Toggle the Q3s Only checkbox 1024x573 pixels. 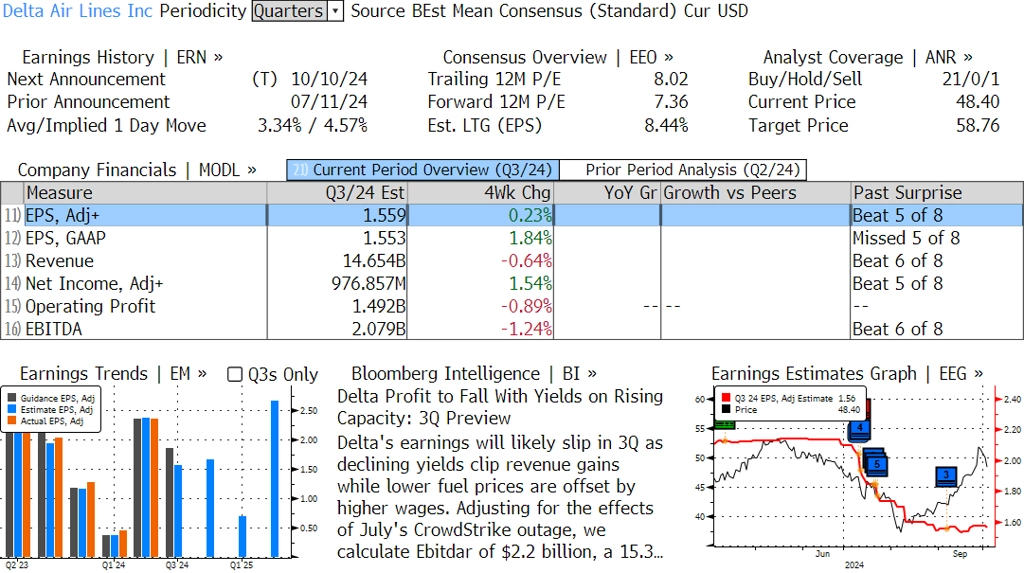(234, 374)
